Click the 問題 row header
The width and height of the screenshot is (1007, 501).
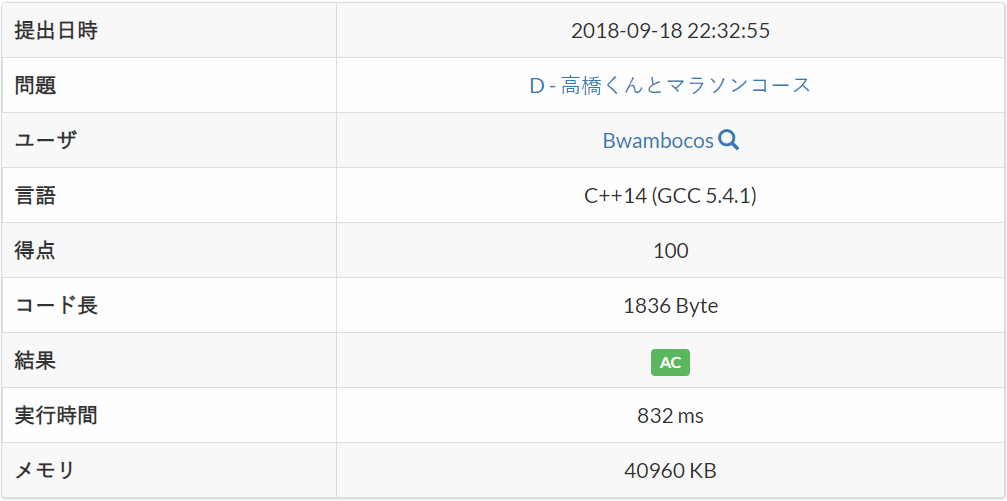tap(35, 86)
